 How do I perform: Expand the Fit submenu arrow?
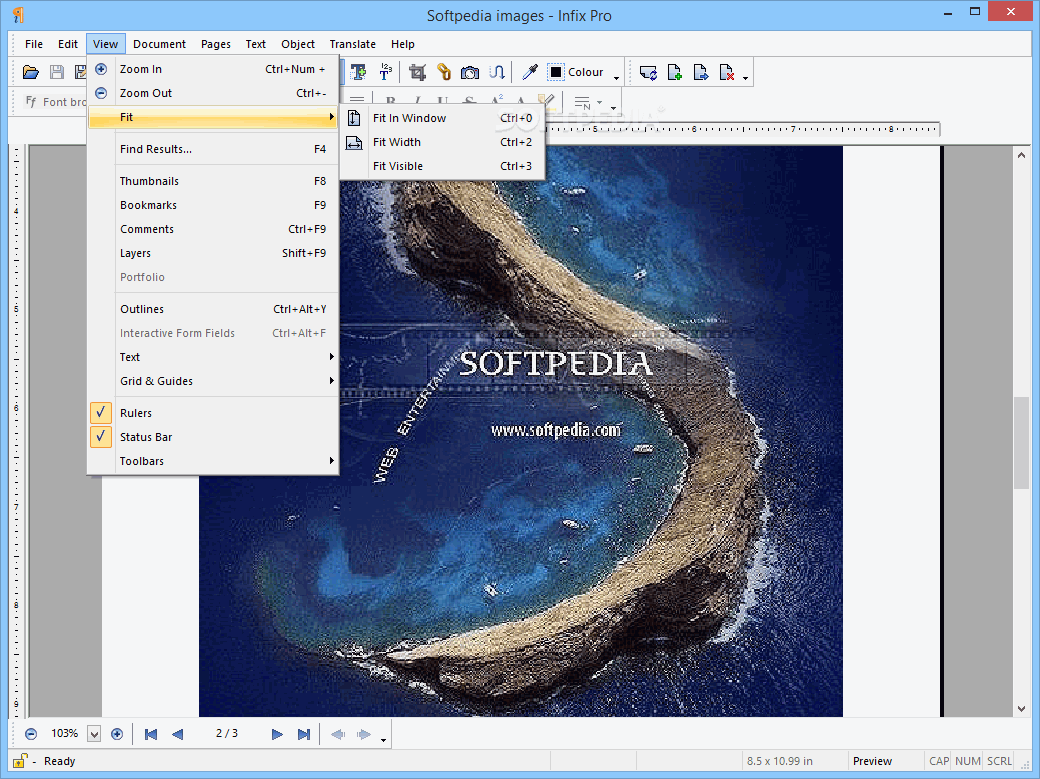[332, 117]
